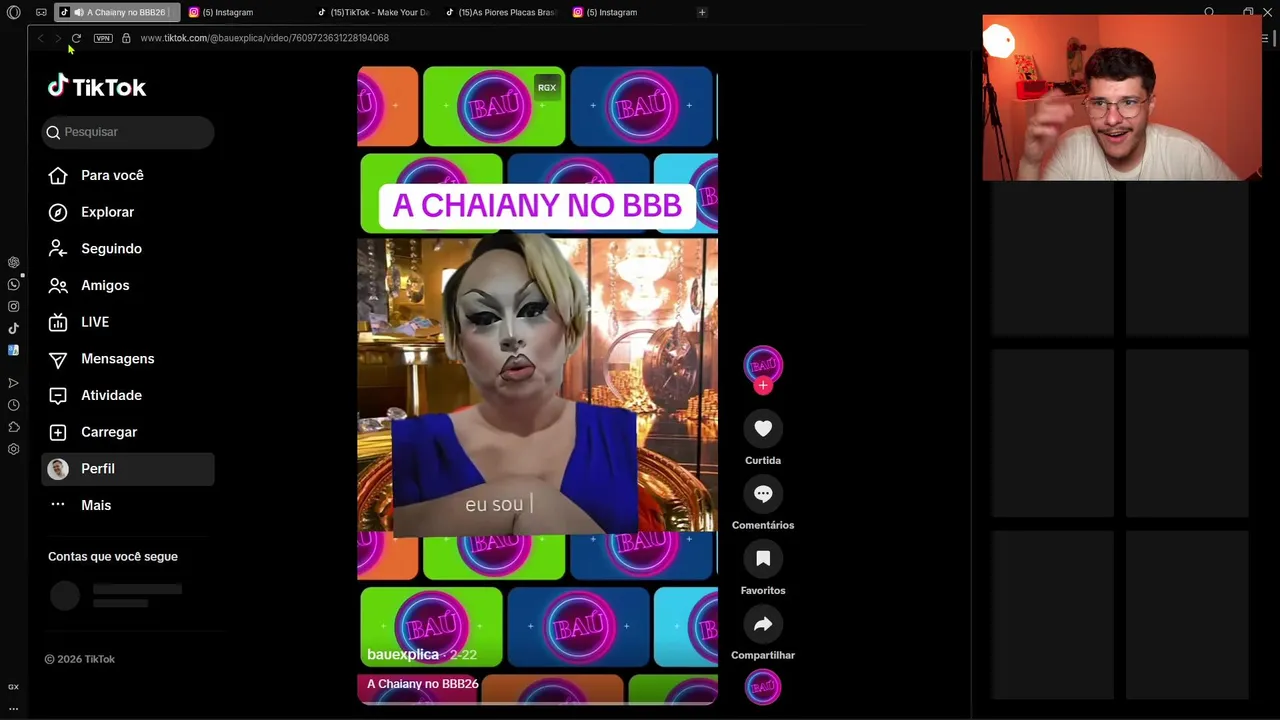Share video with Compartilhar arrow icon
Viewport: 1280px width, 720px height.
(x=763, y=624)
